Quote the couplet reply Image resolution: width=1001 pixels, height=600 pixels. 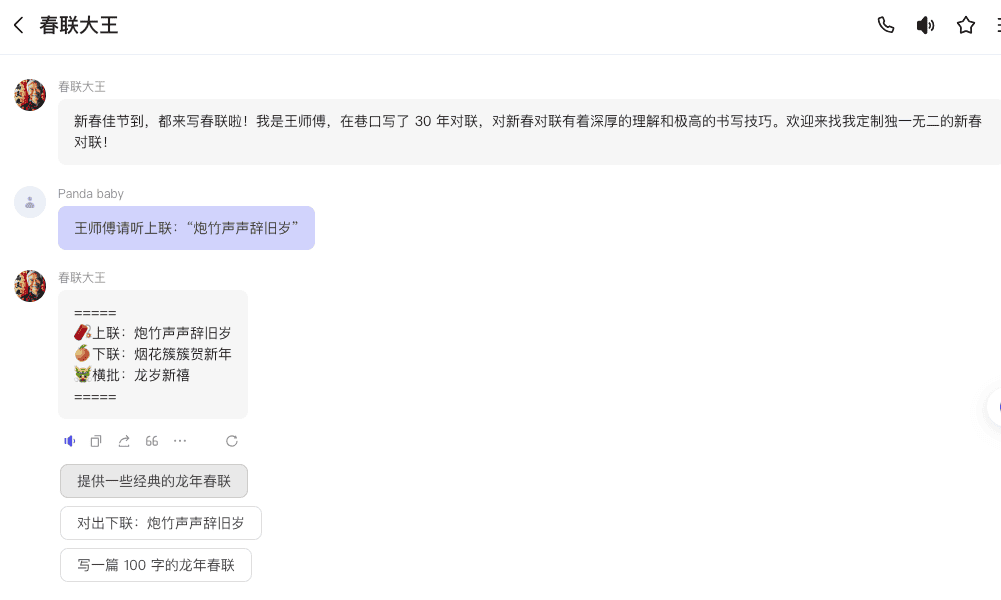(152, 441)
